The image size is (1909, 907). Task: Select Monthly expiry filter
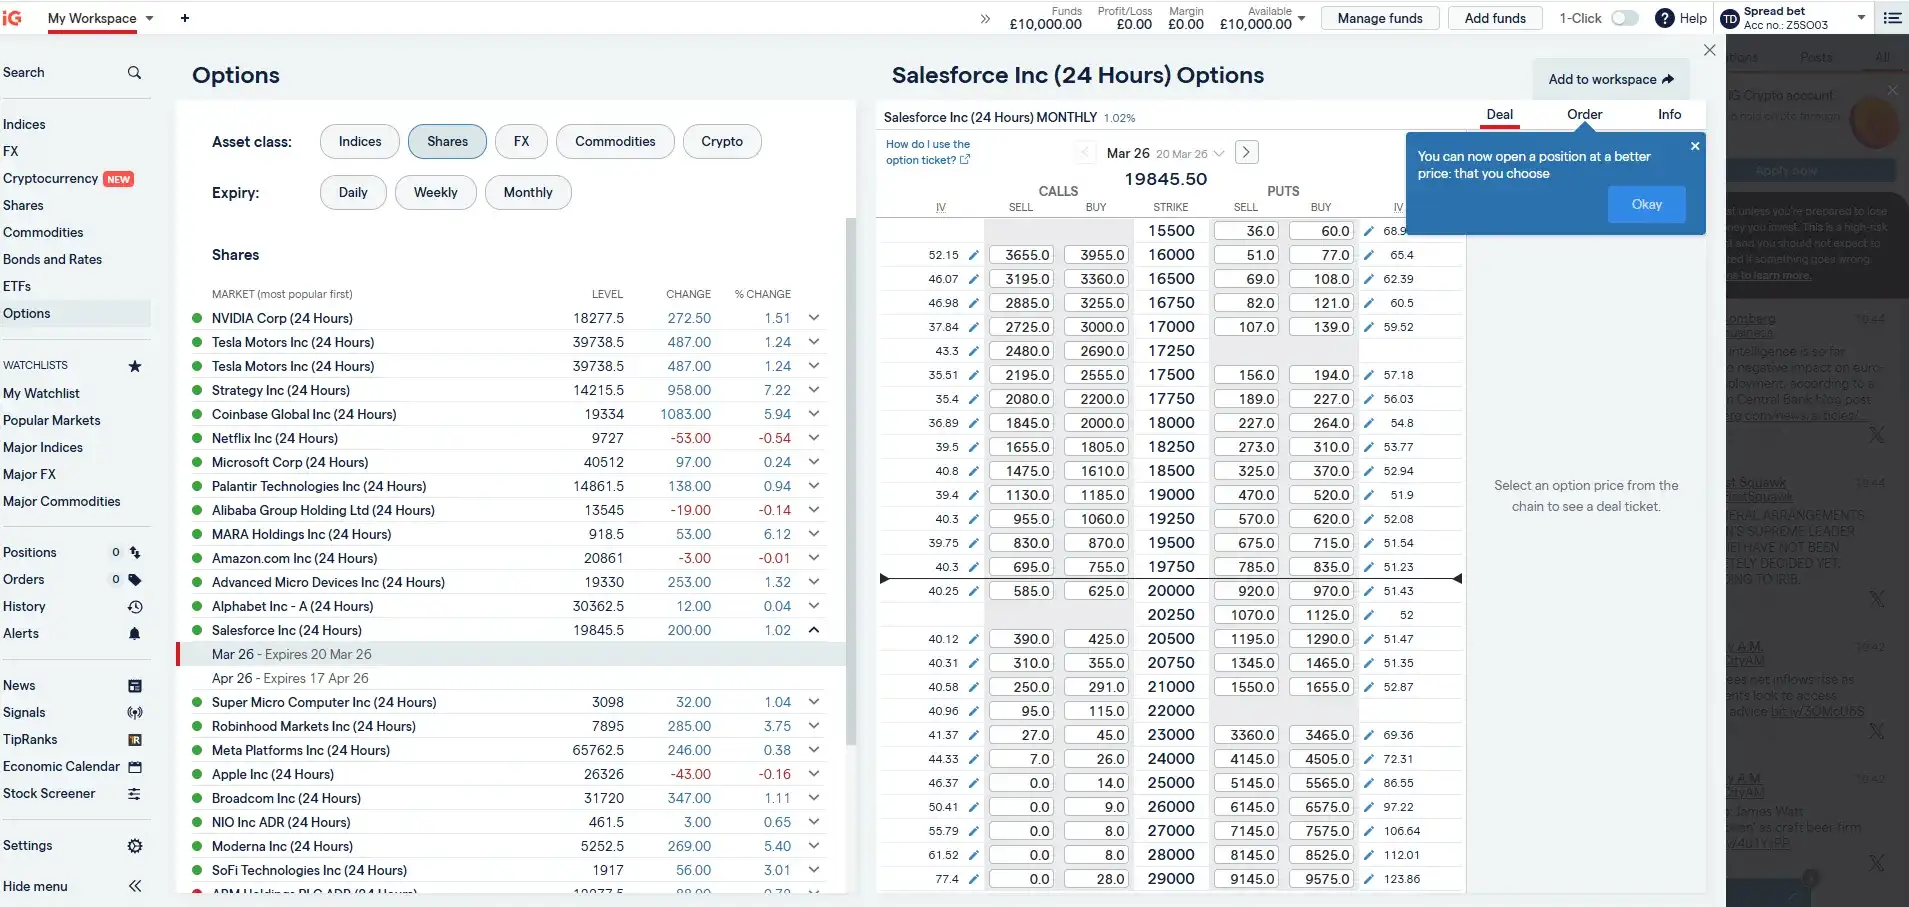tap(528, 193)
